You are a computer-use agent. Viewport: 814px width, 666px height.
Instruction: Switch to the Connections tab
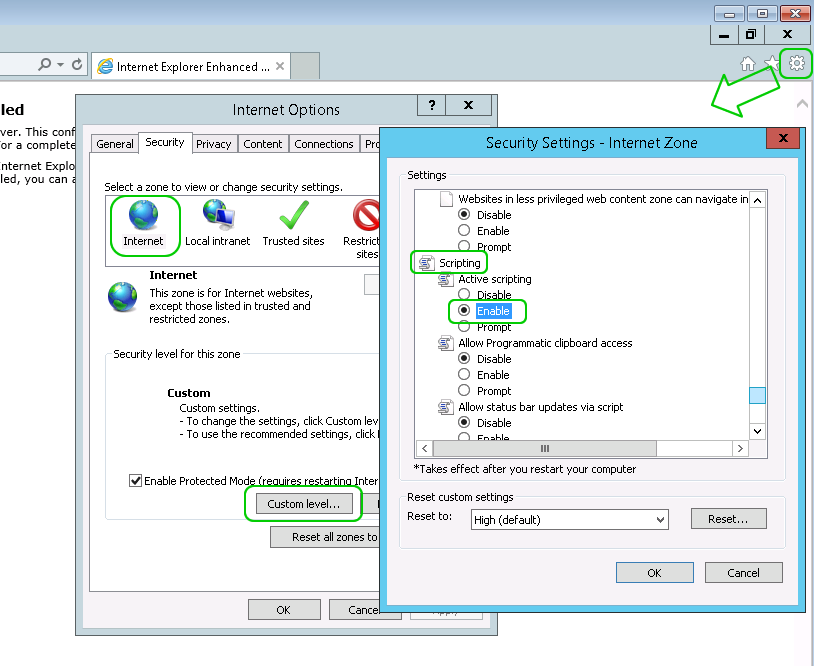(324, 144)
